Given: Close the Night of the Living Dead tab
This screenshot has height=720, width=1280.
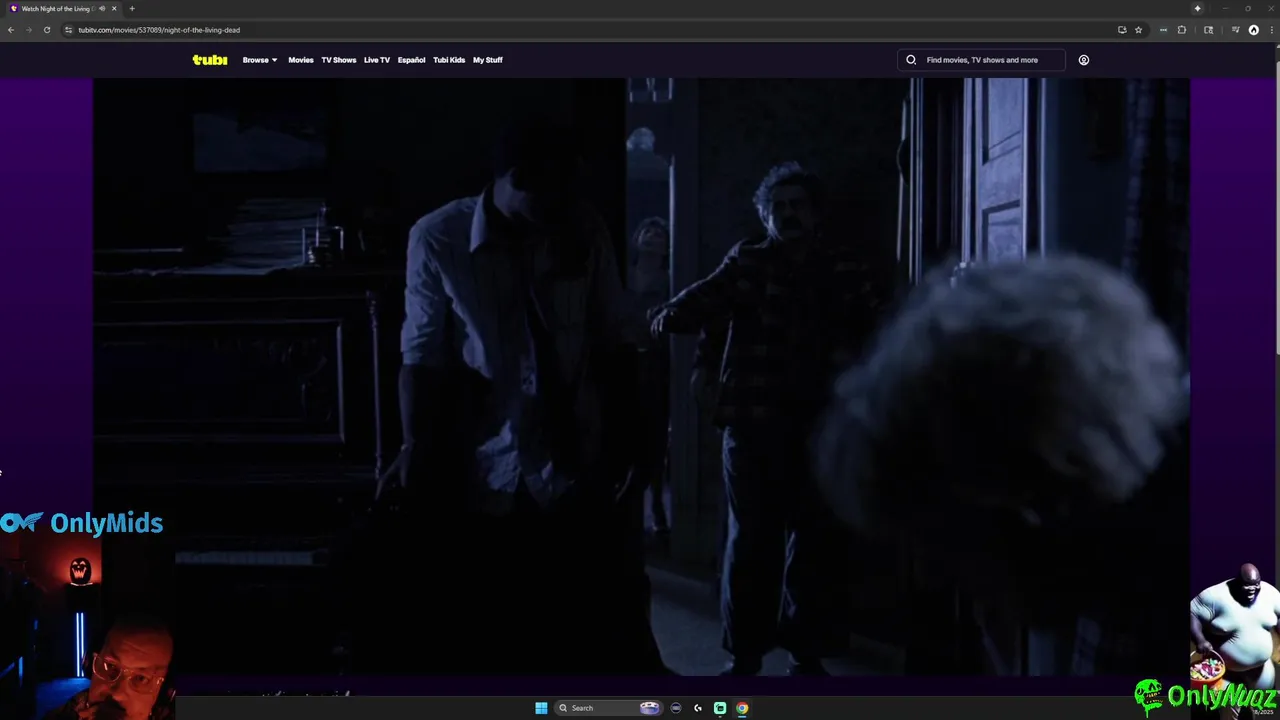Looking at the screenshot, I should [x=114, y=9].
